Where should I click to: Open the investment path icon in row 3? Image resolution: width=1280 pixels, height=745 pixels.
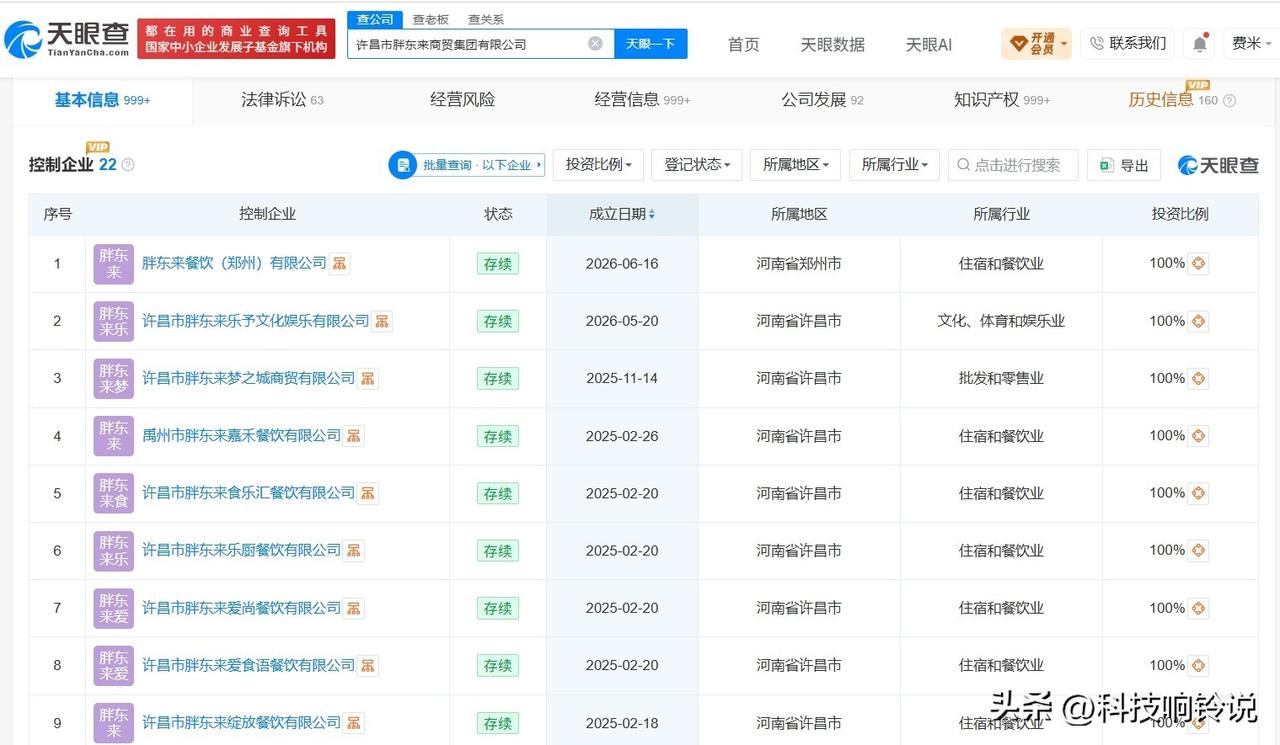pyautogui.click(x=1198, y=379)
